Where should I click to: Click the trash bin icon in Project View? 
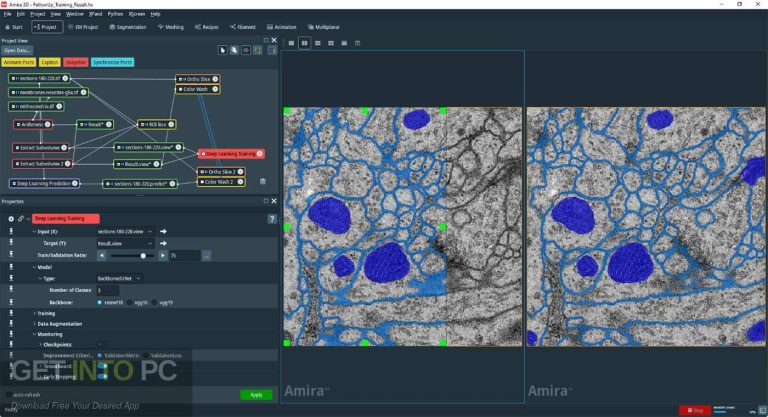pyautogui.click(x=262, y=181)
